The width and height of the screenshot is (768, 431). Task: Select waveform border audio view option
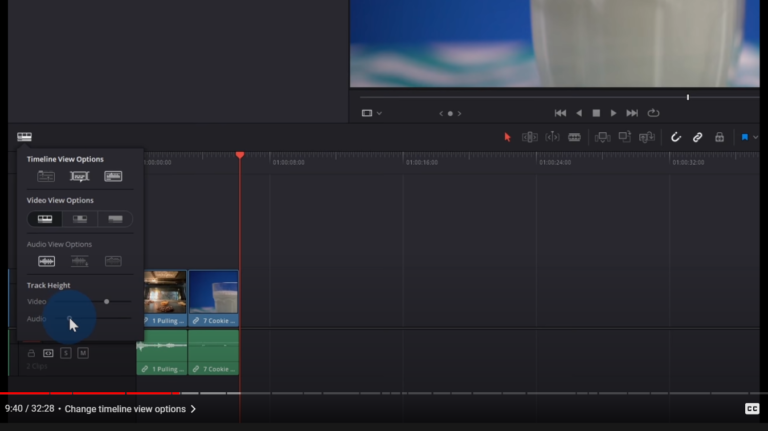tap(113, 261)
